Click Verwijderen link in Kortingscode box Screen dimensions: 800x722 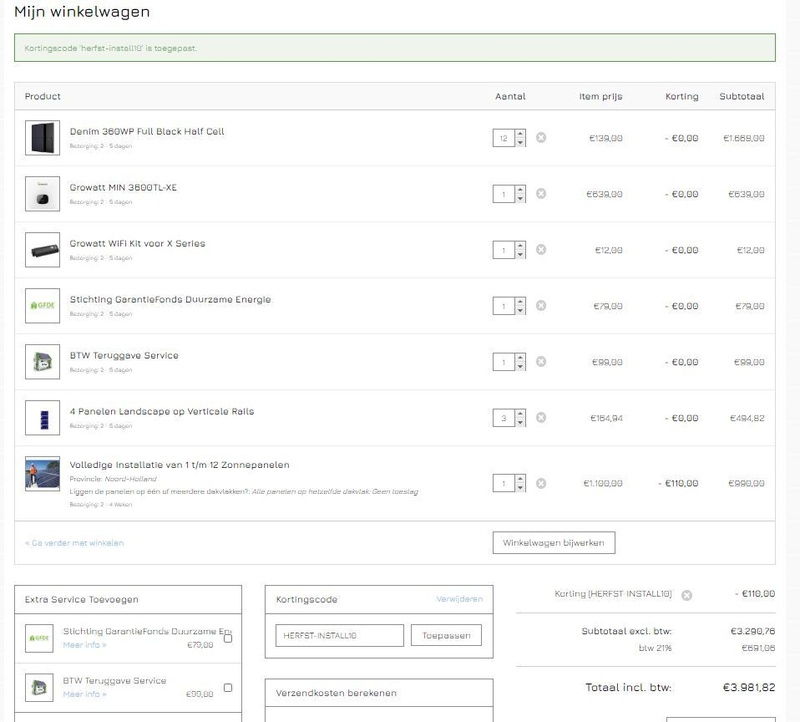(459, 599)
